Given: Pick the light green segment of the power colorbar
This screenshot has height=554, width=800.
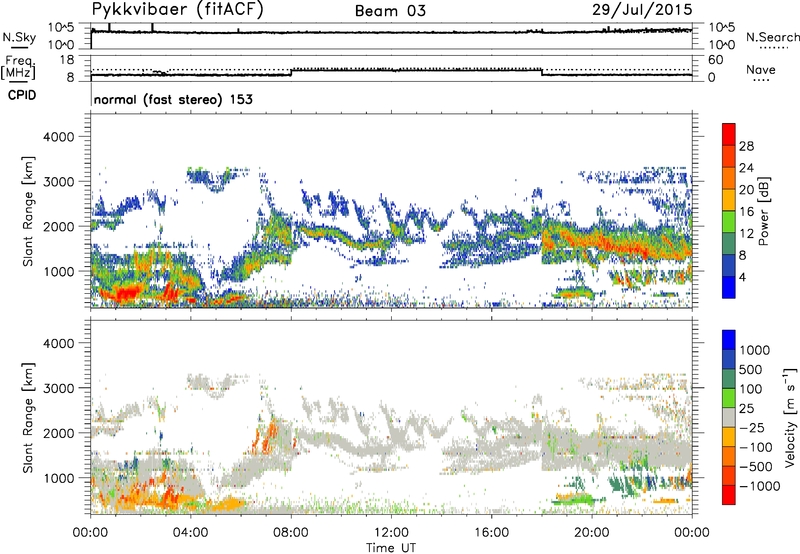Looking at the screenshot, I should (729, 222).
